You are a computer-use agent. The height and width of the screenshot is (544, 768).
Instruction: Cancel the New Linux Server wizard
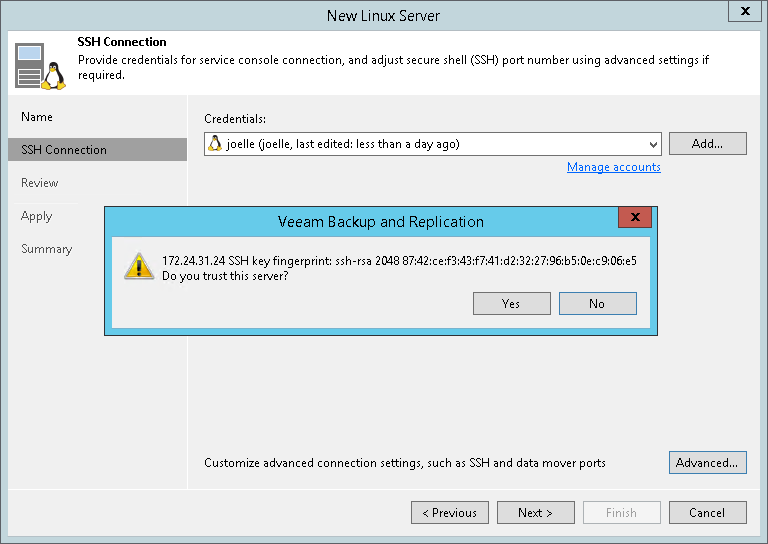click(x=707, y=513)
